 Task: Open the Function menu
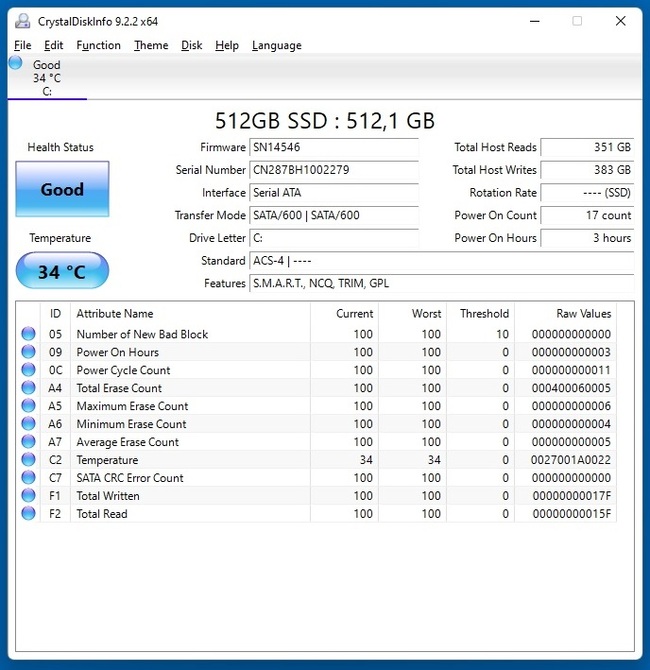click(98, 45)
